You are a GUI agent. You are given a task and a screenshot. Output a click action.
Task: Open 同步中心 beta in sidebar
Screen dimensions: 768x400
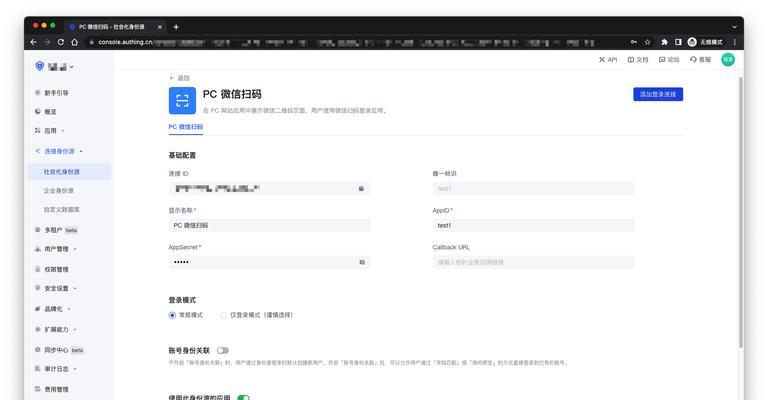click(59, 350)
